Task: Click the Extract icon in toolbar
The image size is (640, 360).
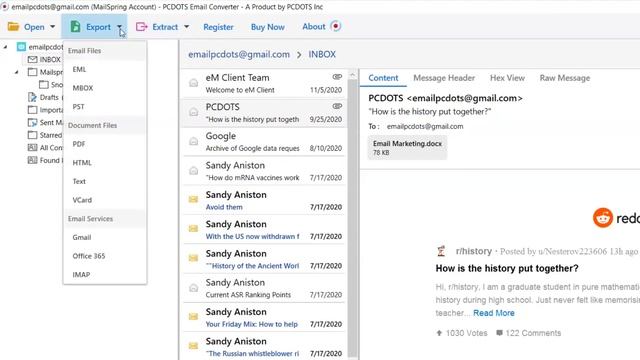Action: [x=142, y=27]
